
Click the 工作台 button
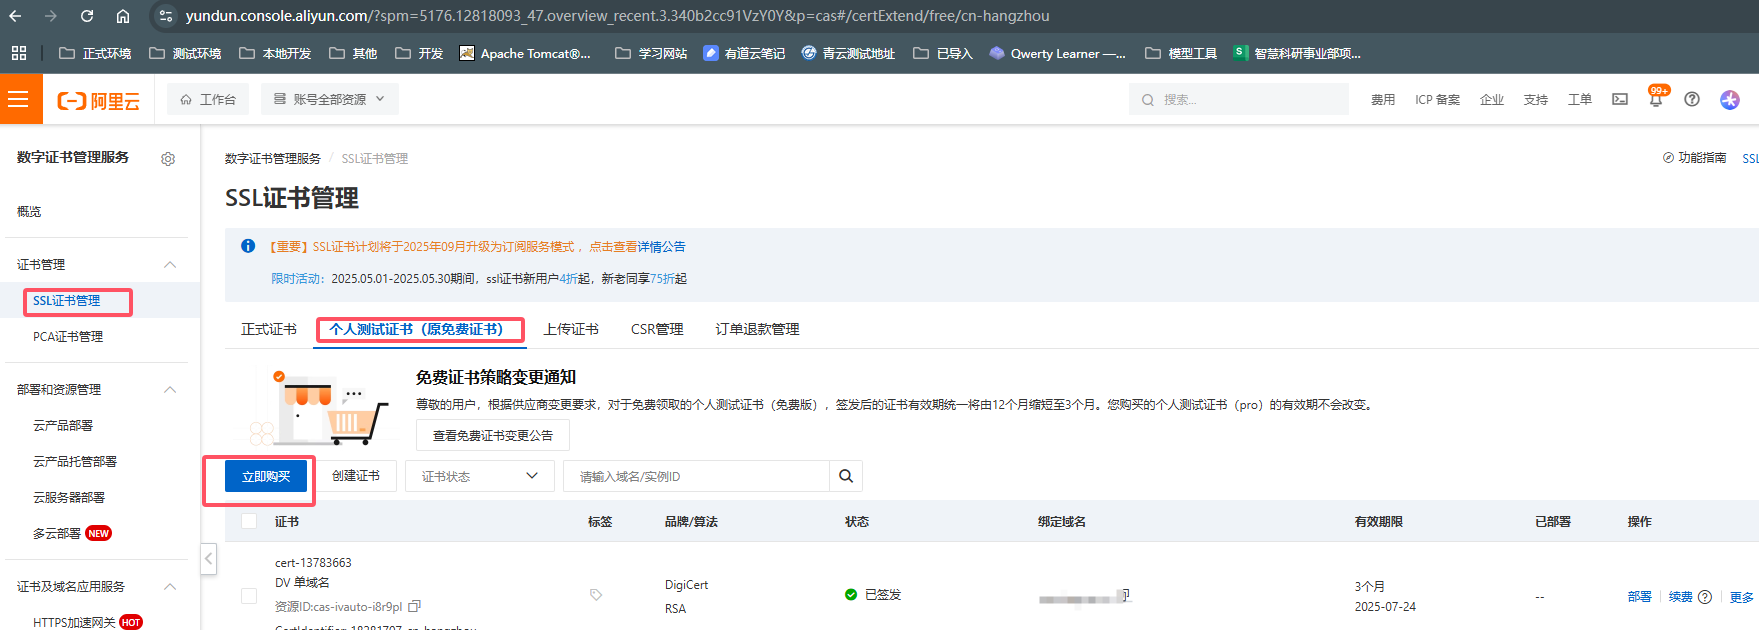tap(208, 99)
